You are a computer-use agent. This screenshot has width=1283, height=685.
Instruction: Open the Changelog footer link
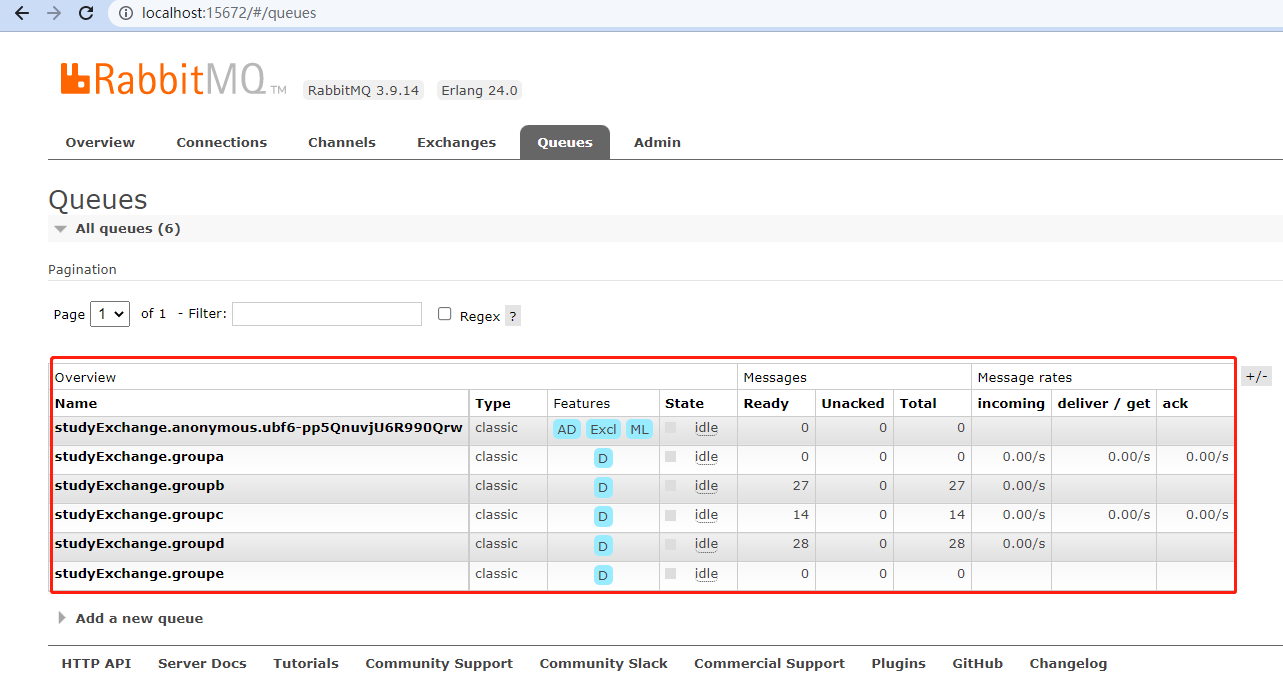click(x=1068, y=664)
